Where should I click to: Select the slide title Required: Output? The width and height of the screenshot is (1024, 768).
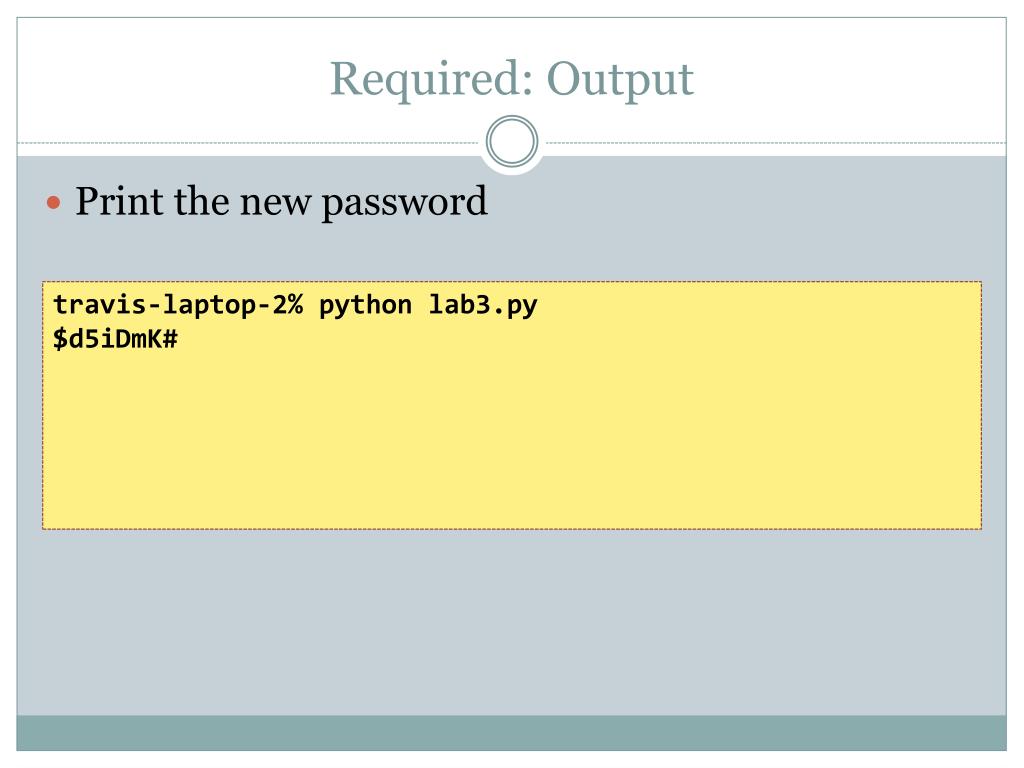[511, 79]
